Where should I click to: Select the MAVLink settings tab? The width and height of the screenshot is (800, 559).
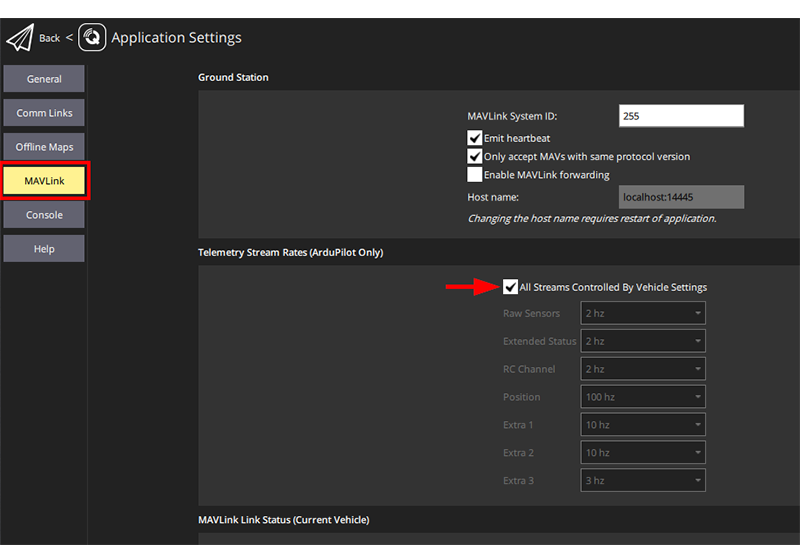[44, 181]
